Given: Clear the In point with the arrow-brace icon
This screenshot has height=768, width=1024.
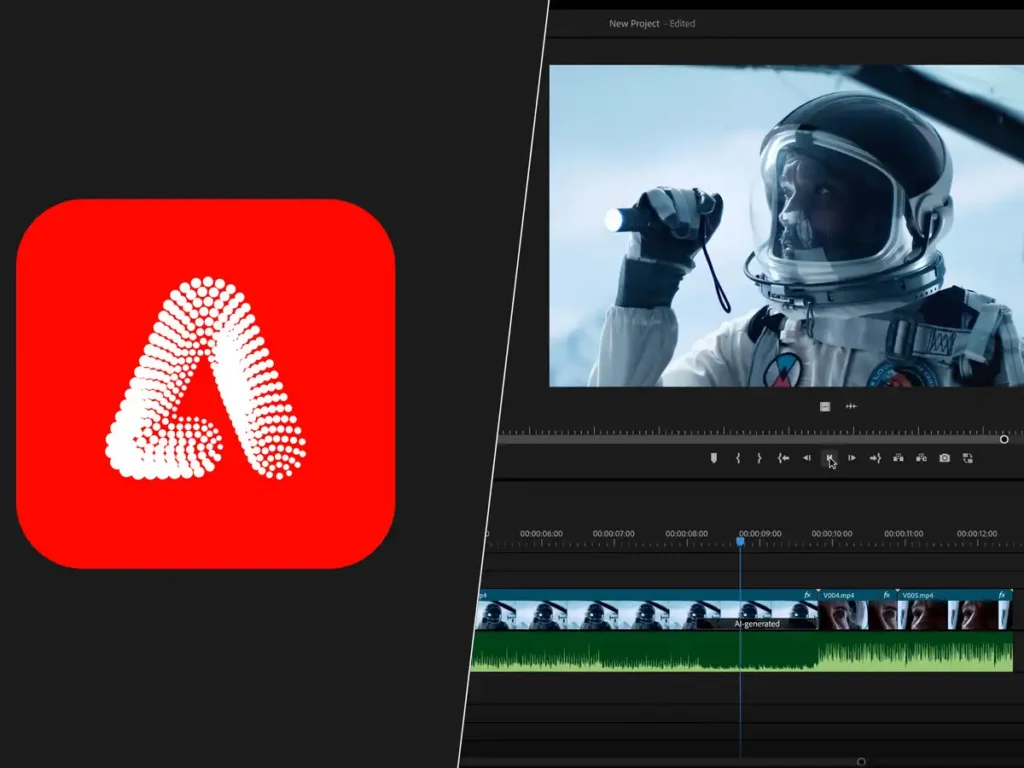Looking at the screenshot, I should pos(783,458).
